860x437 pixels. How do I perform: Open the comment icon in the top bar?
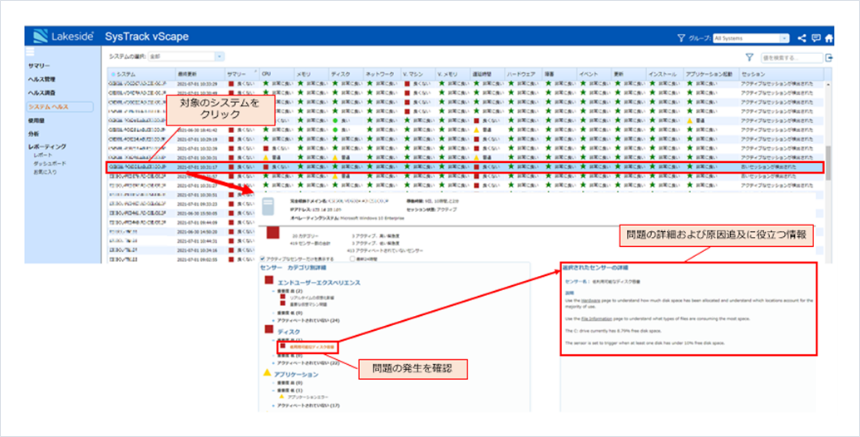tap(816, 38)
